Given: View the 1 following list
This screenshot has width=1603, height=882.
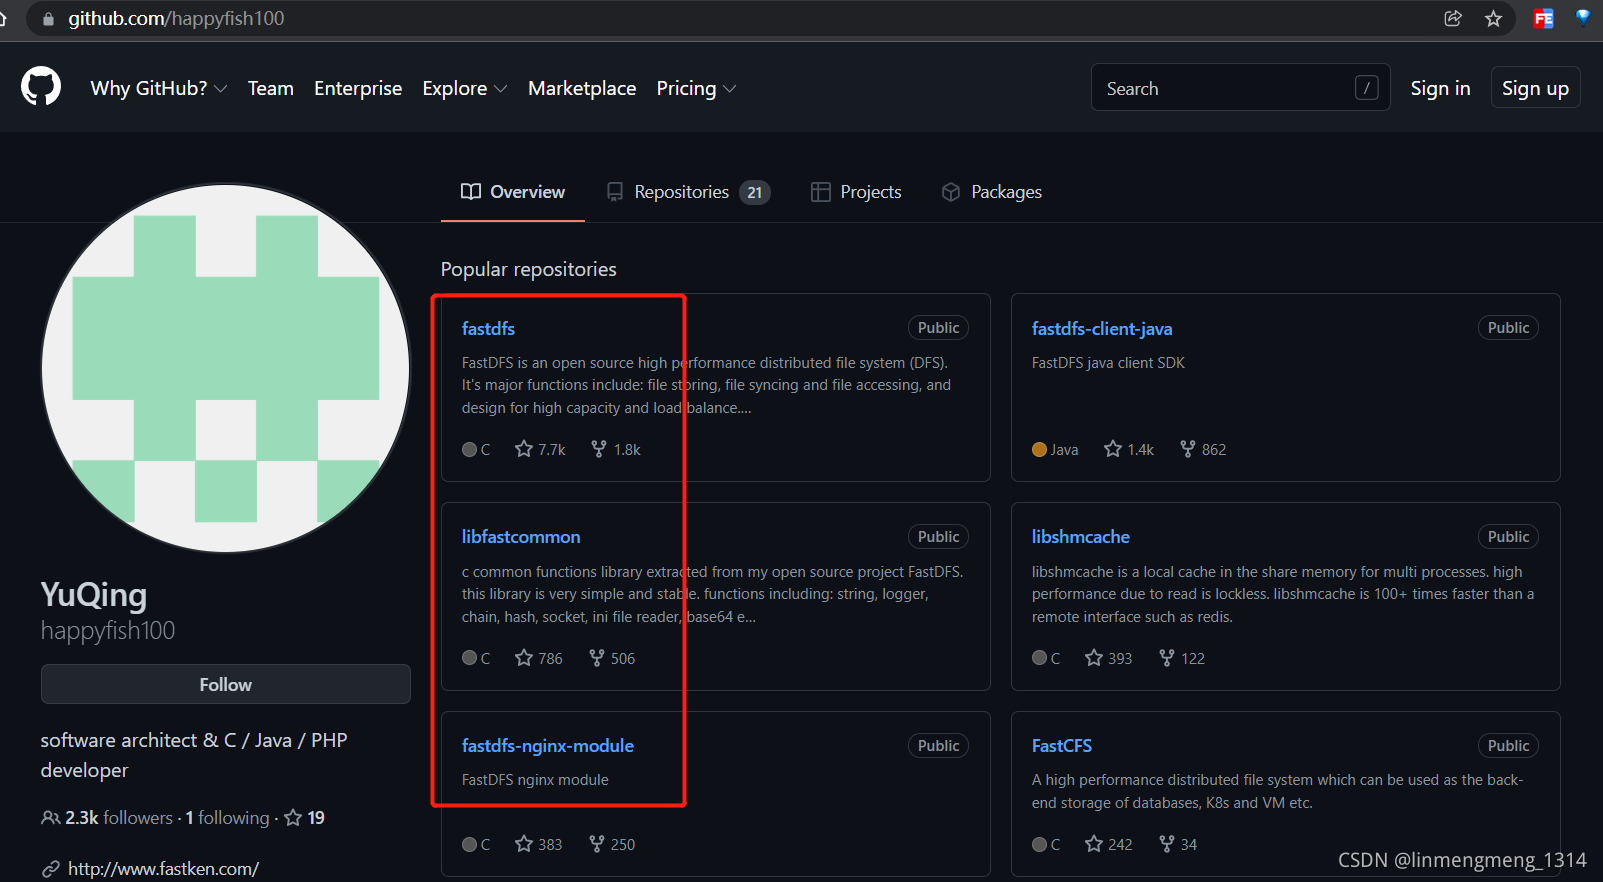Looking at the screenshot, I should (x=227, y=818).
